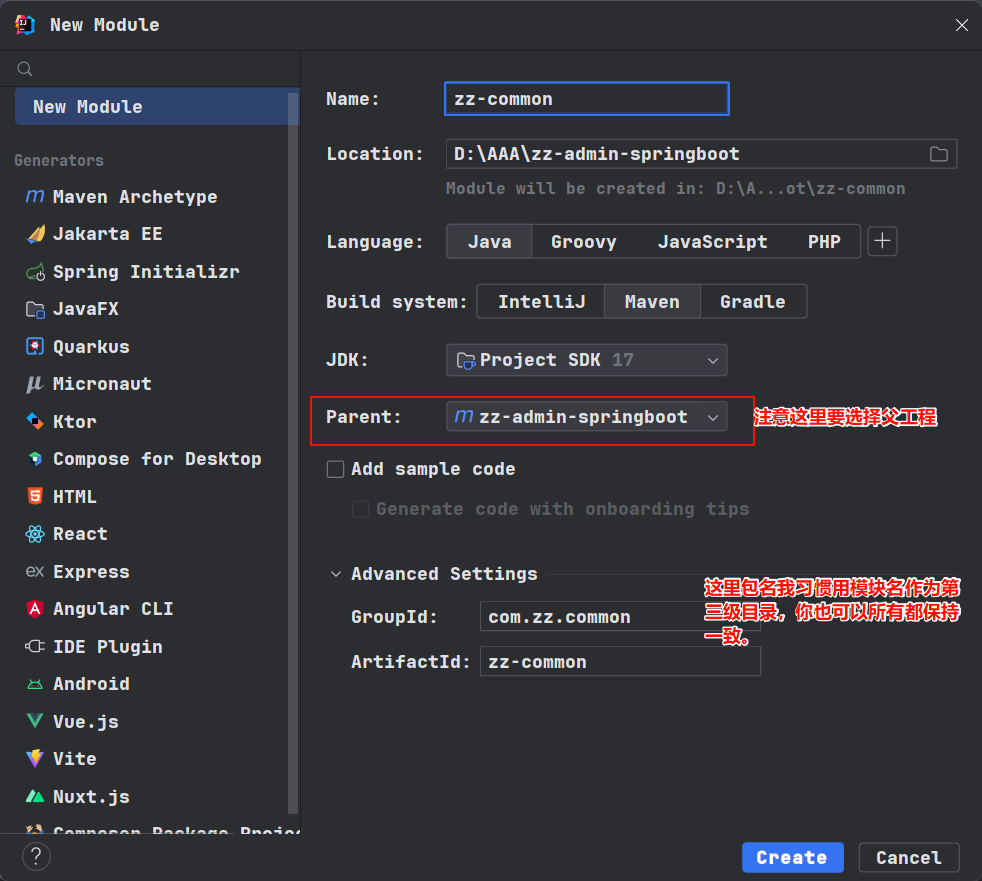Close the New Module dialog

pos(961,25)
